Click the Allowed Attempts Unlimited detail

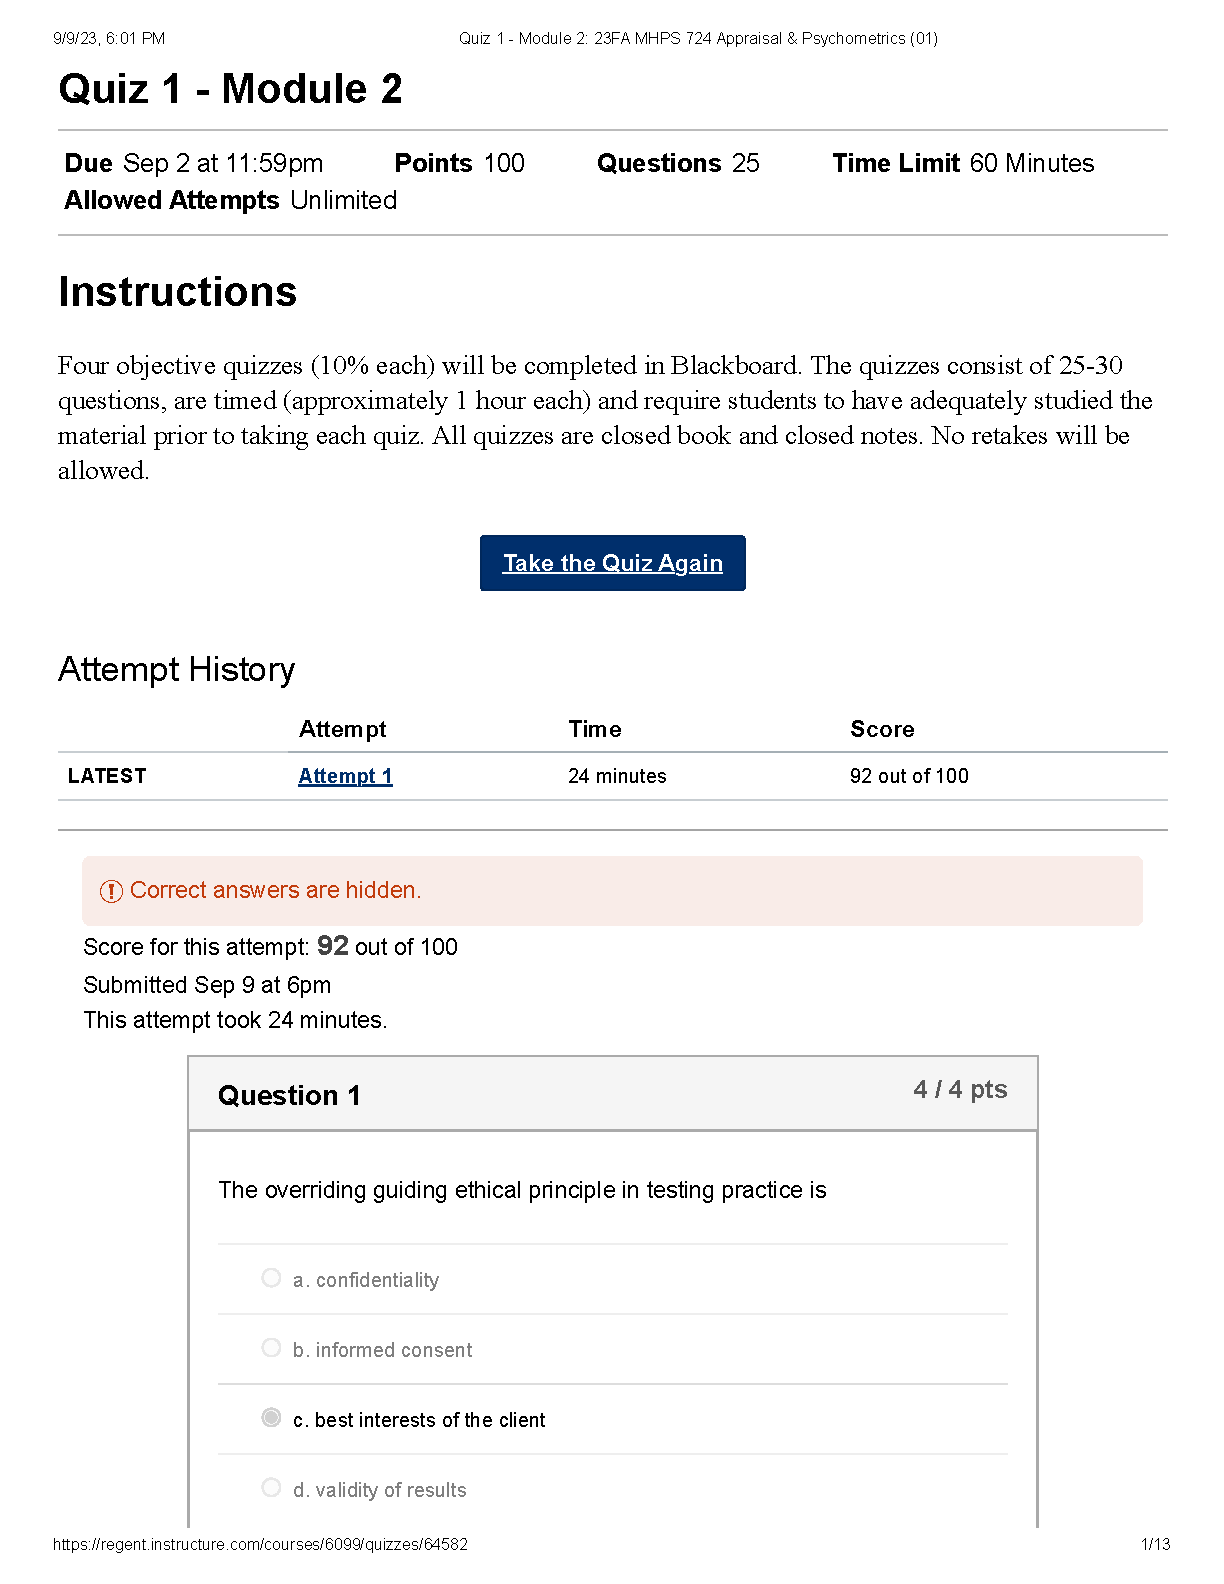coord(231,200)
